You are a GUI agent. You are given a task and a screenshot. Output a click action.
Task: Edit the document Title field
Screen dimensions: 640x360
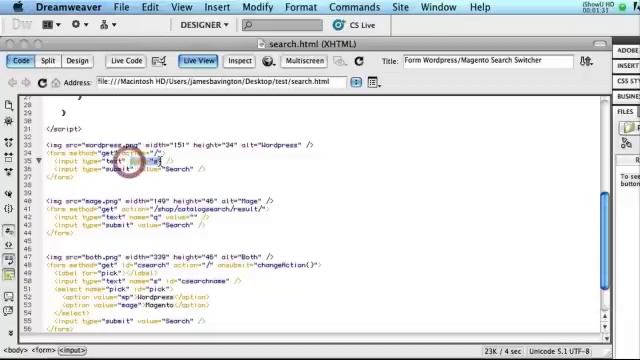coord(488,60)
